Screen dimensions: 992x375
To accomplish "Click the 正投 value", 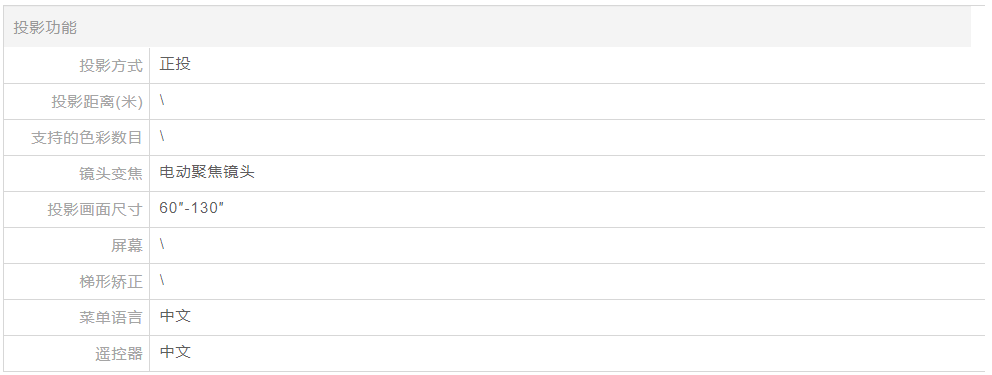I will [175, 64].
